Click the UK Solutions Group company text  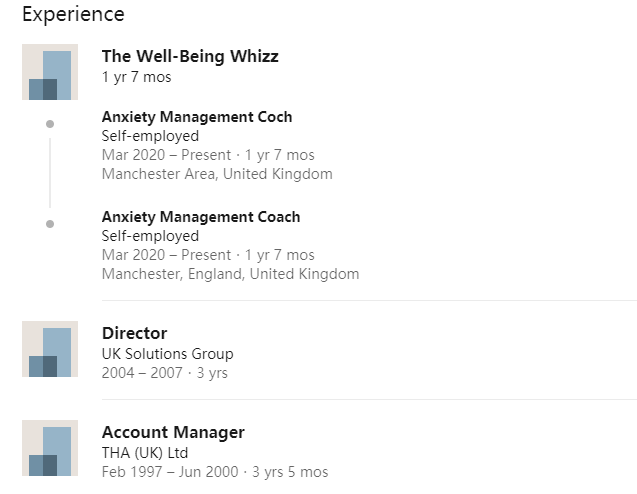pyautogui.click(x=167, y=354)
